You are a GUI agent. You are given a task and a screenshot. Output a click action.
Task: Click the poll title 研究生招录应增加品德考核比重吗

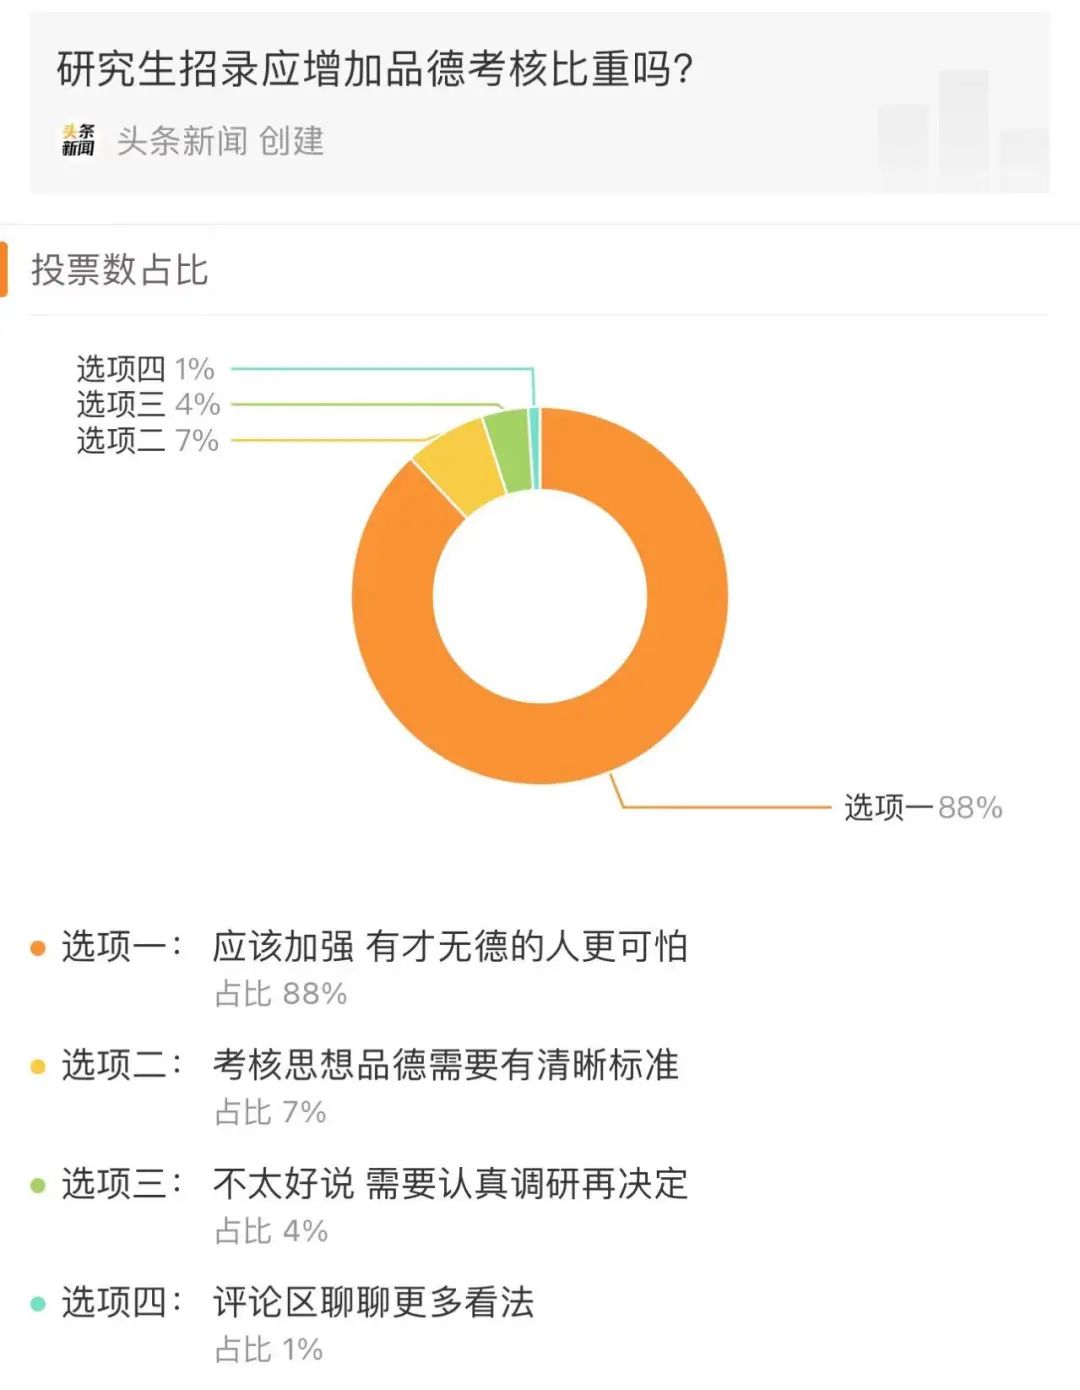pyautogui.click(x=375, y=69)
